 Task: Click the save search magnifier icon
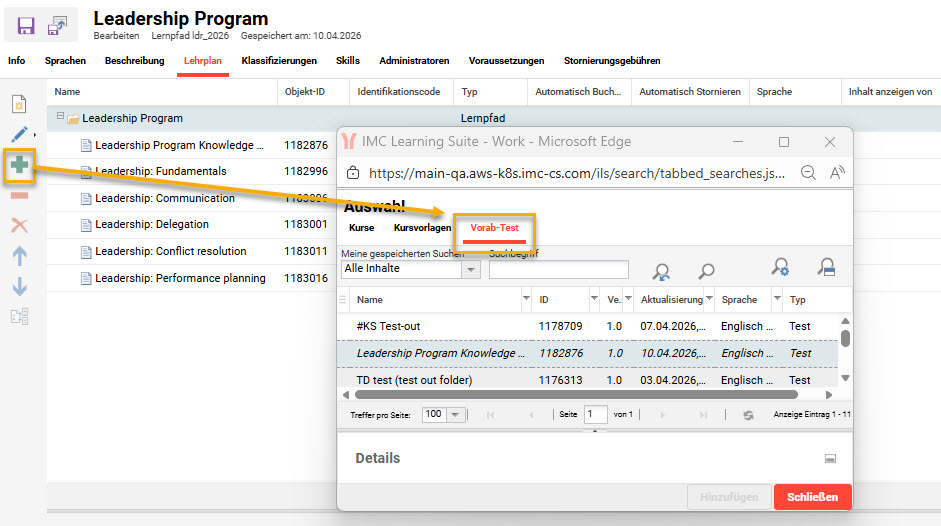pyautogui.click(x=825, y=268)
